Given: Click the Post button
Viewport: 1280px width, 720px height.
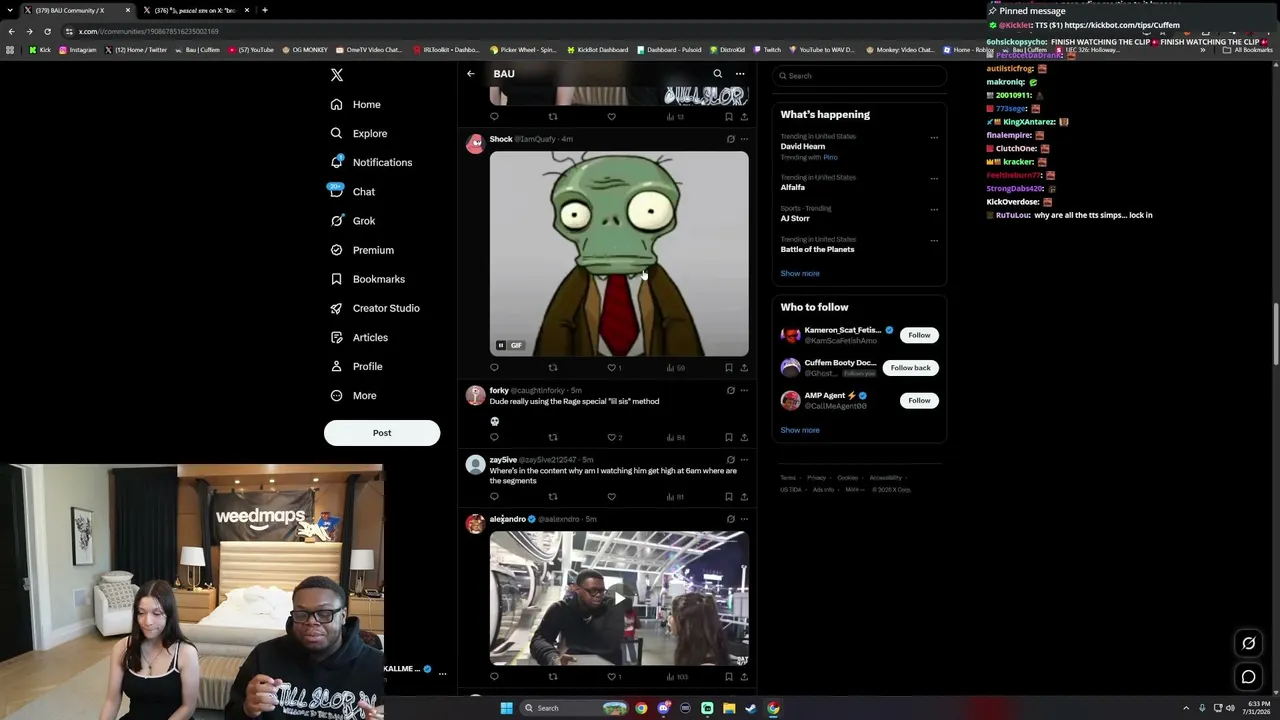Looking at the screenshot, I should (382, 433).
